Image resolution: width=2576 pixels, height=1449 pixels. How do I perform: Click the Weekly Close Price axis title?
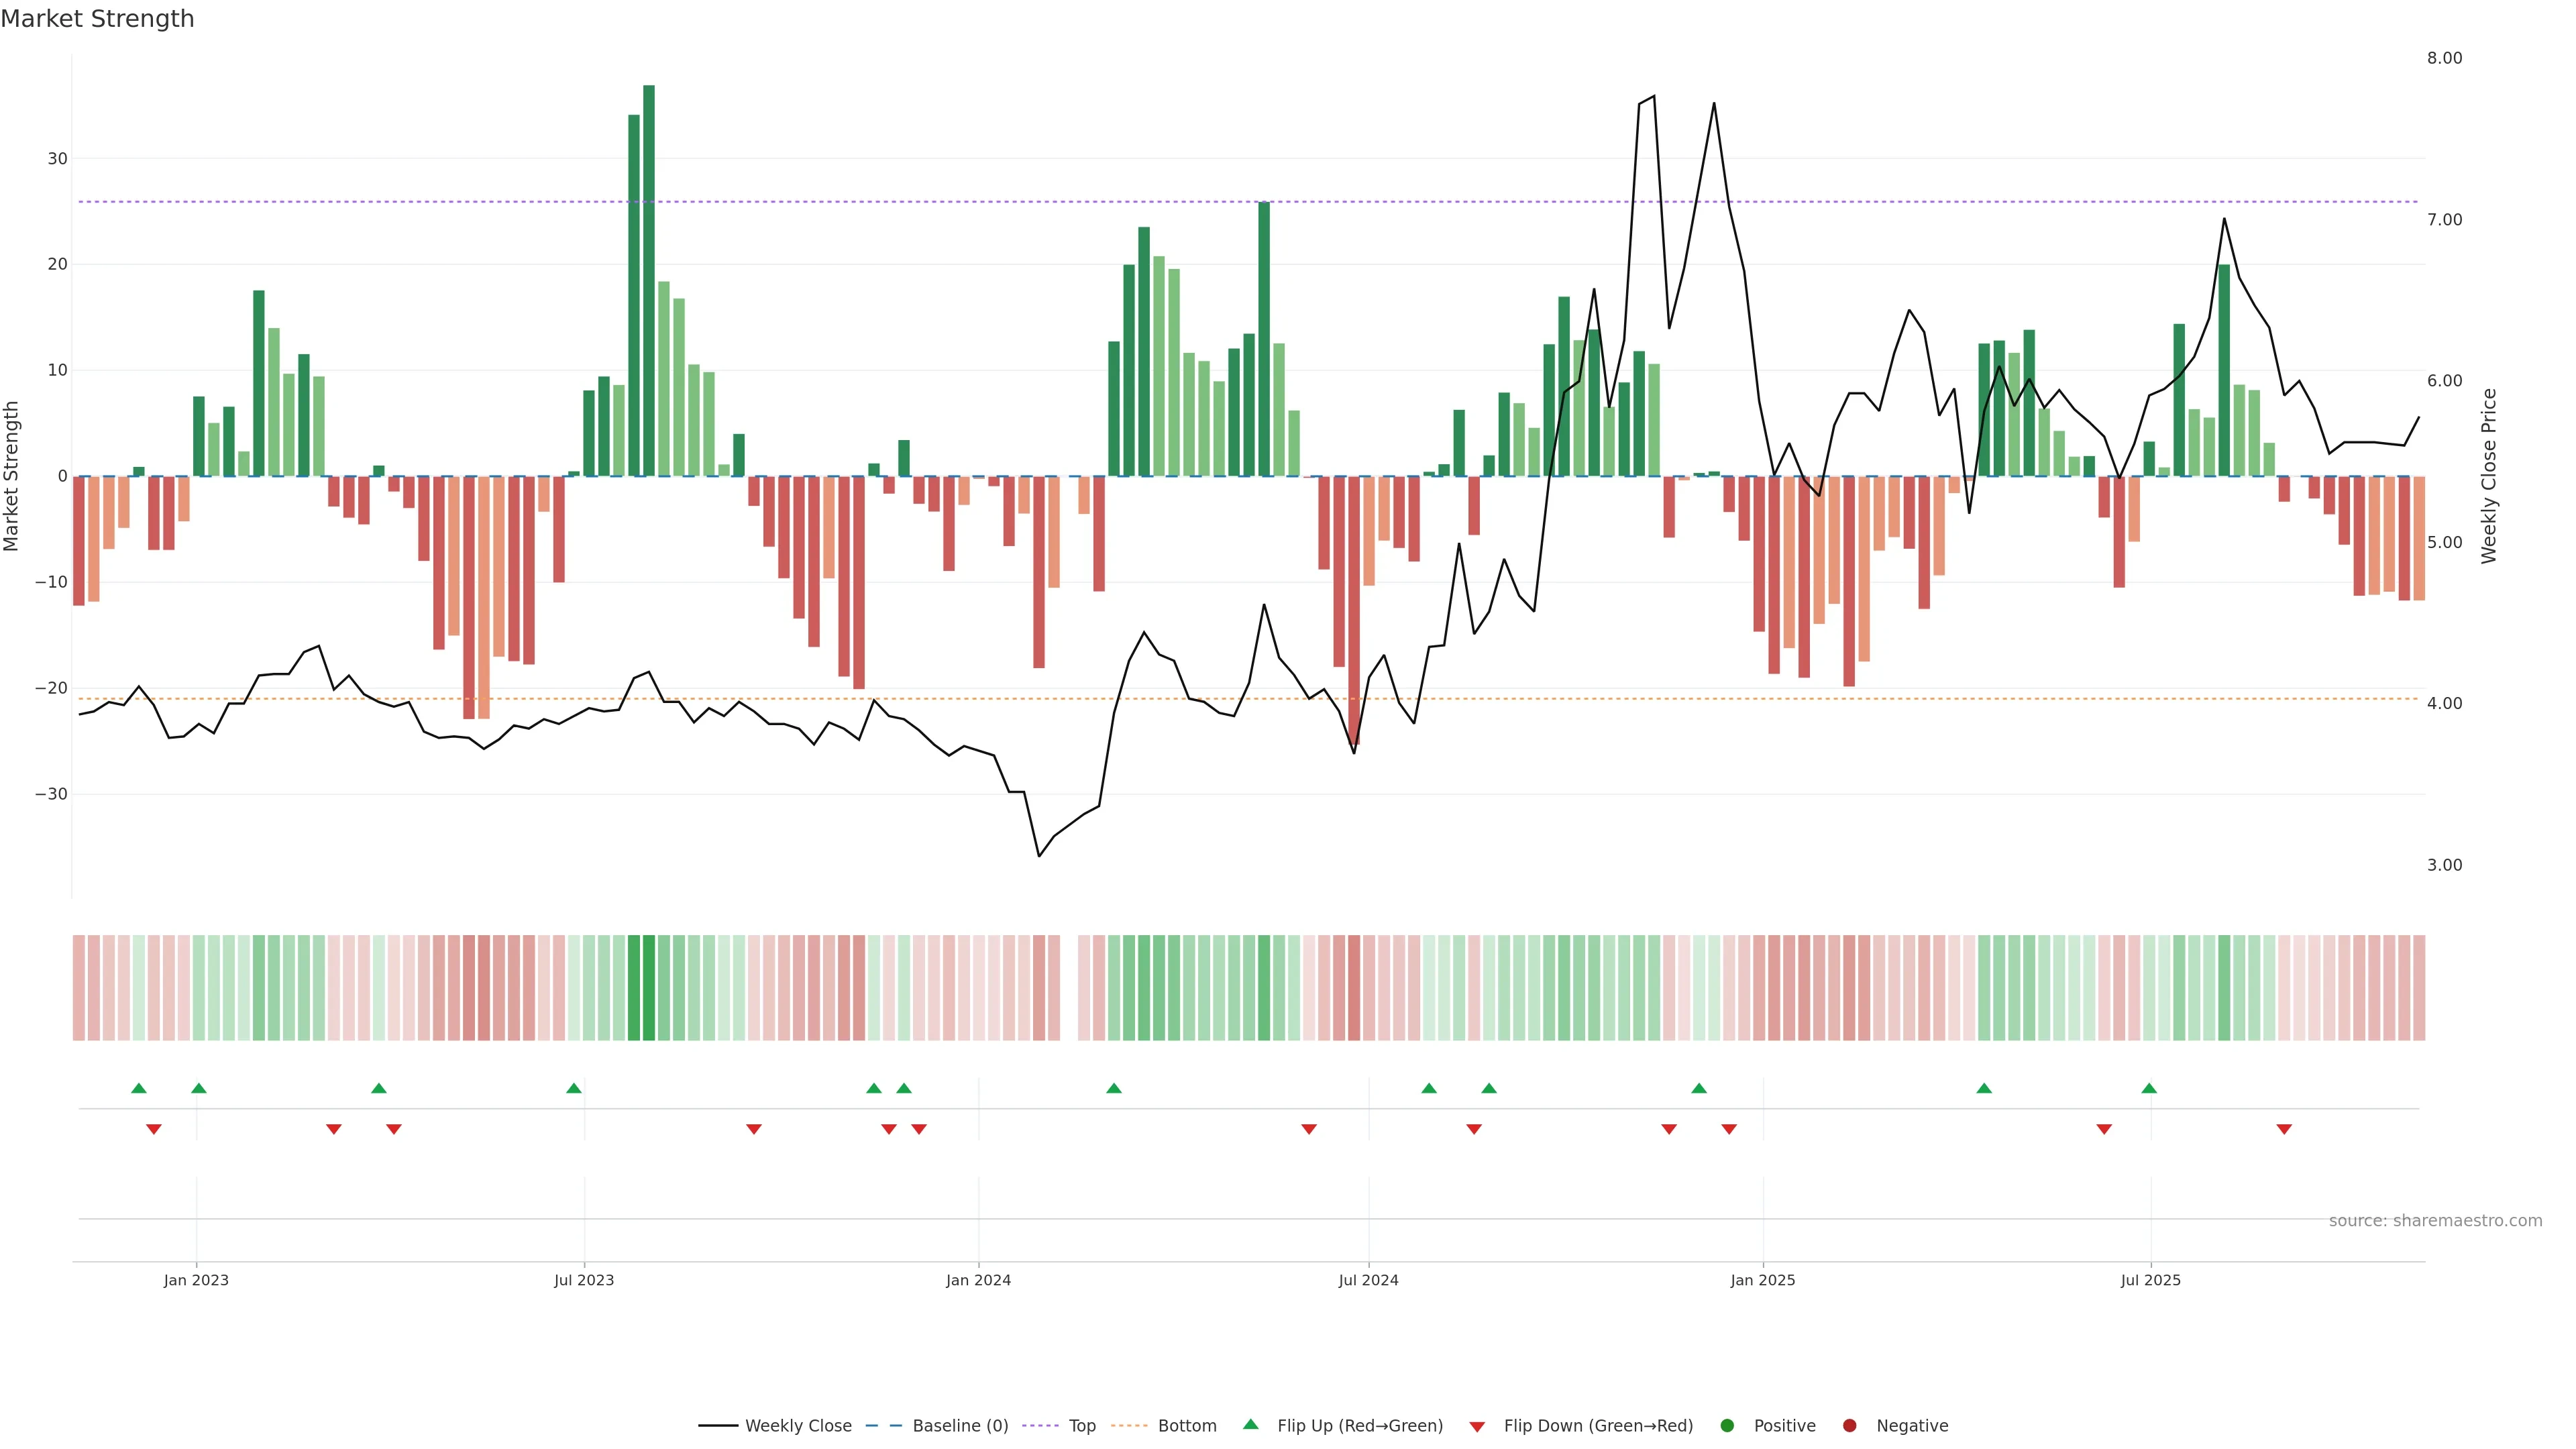(x=2489, y=476)
